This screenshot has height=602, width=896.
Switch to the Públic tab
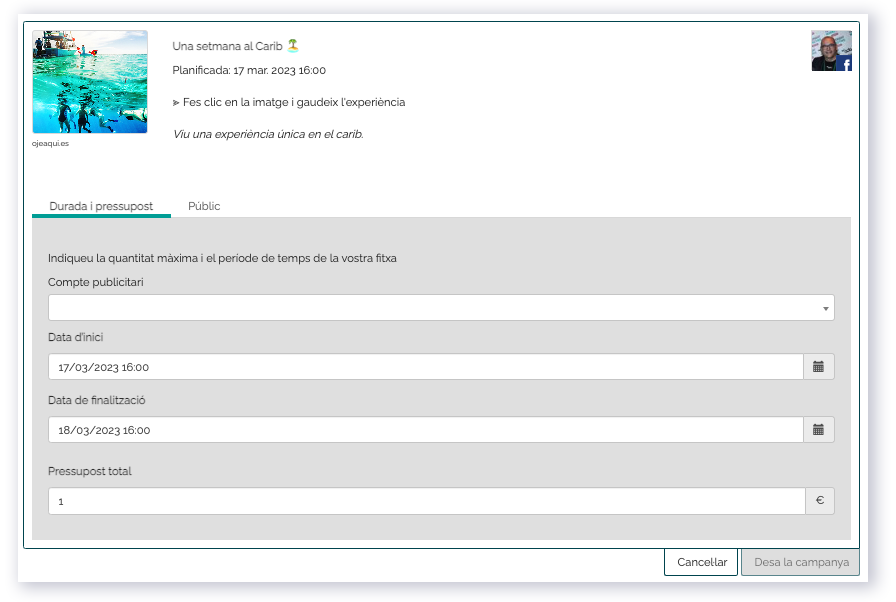click(x=204, y=206)
